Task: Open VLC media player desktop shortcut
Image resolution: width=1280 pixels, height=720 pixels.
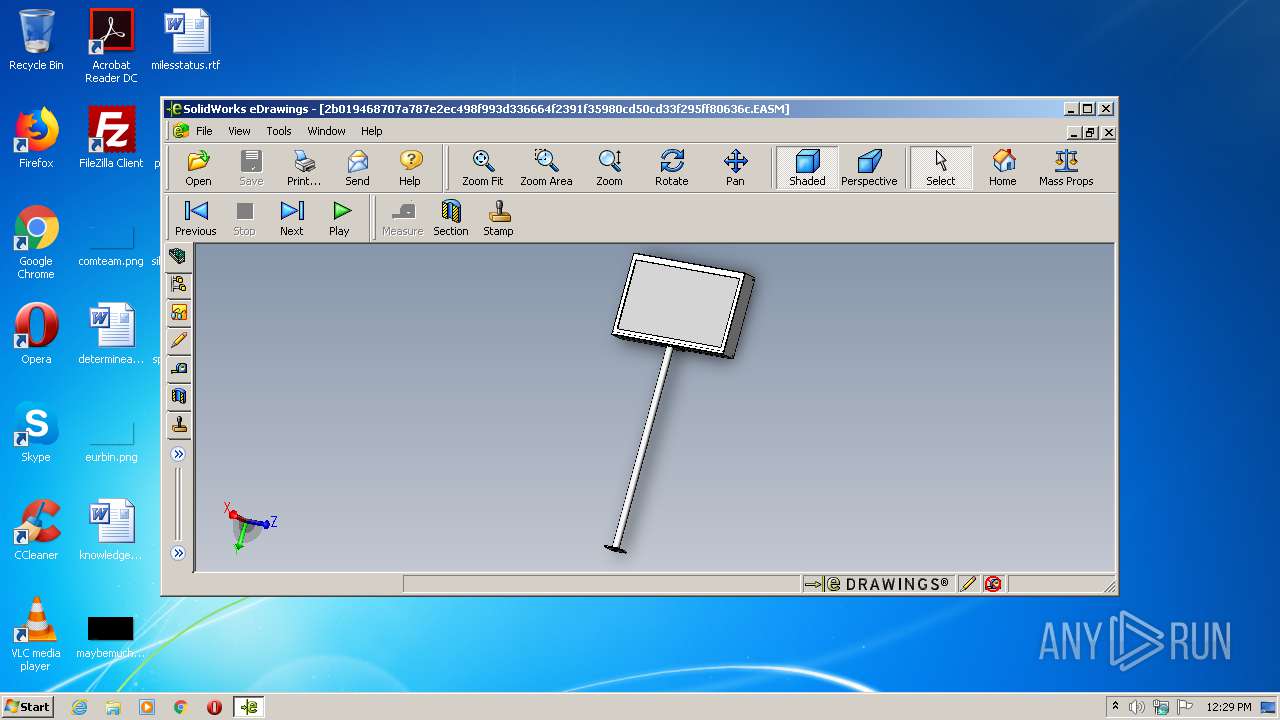Action: coord(36,634)
